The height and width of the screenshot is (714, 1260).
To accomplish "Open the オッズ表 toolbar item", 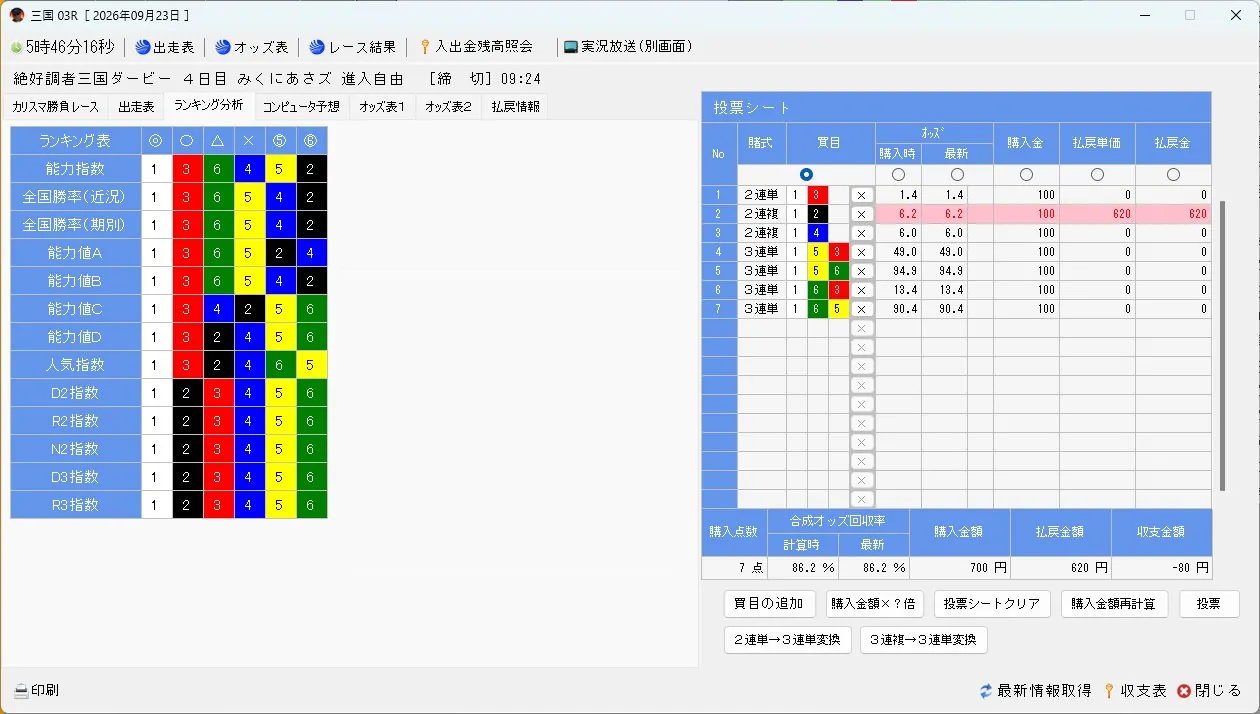I will tap(252, 47).
